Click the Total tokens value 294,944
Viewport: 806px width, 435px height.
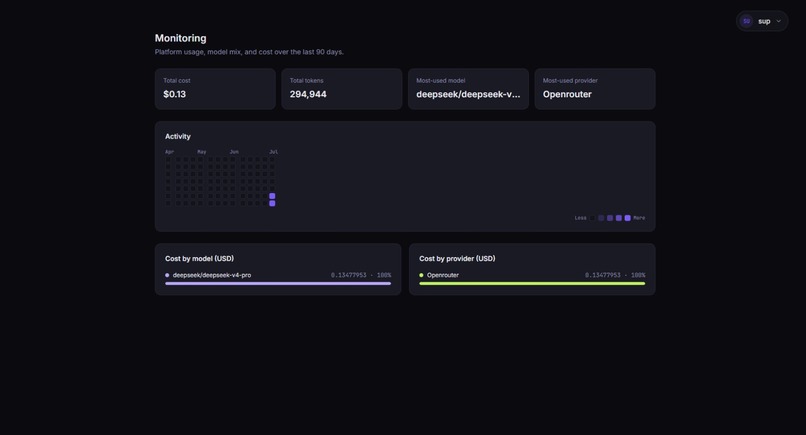pos(308,94)
